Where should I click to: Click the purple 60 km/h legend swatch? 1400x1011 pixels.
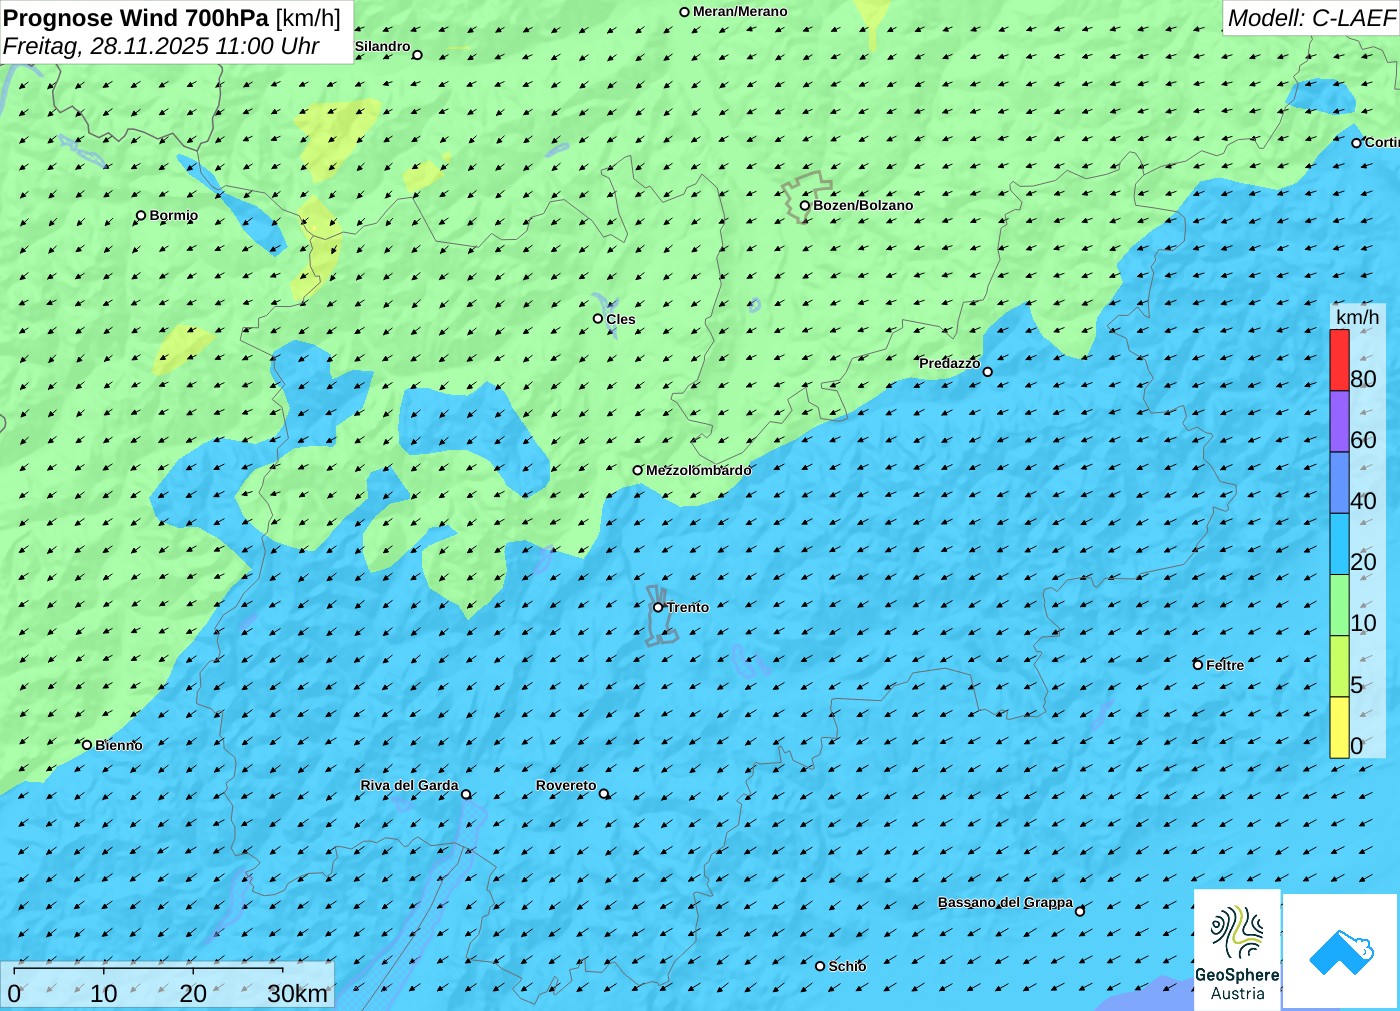pos(1339,421)
